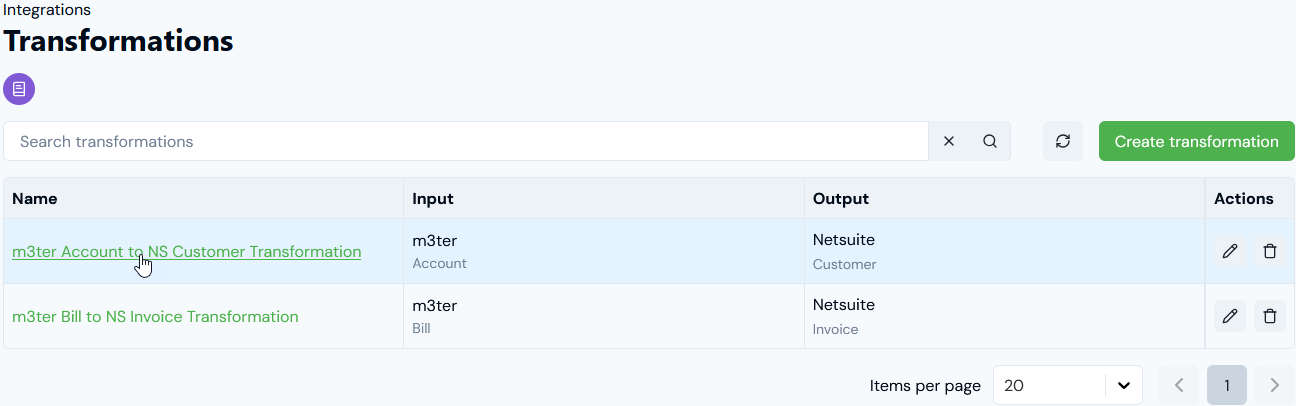Open m3ter Account to NS Customer Transformation
The width and height of the screenshot is (1296, 406).
click(x=186, y=252)
